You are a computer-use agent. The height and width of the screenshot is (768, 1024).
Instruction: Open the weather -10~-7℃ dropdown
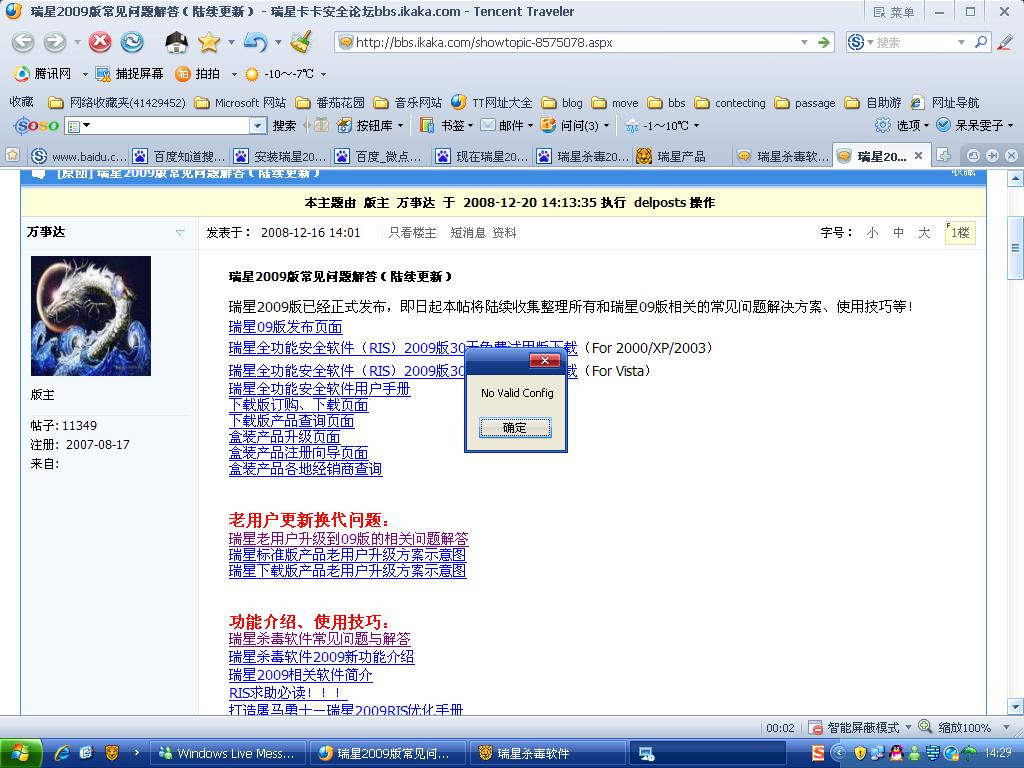323,74
